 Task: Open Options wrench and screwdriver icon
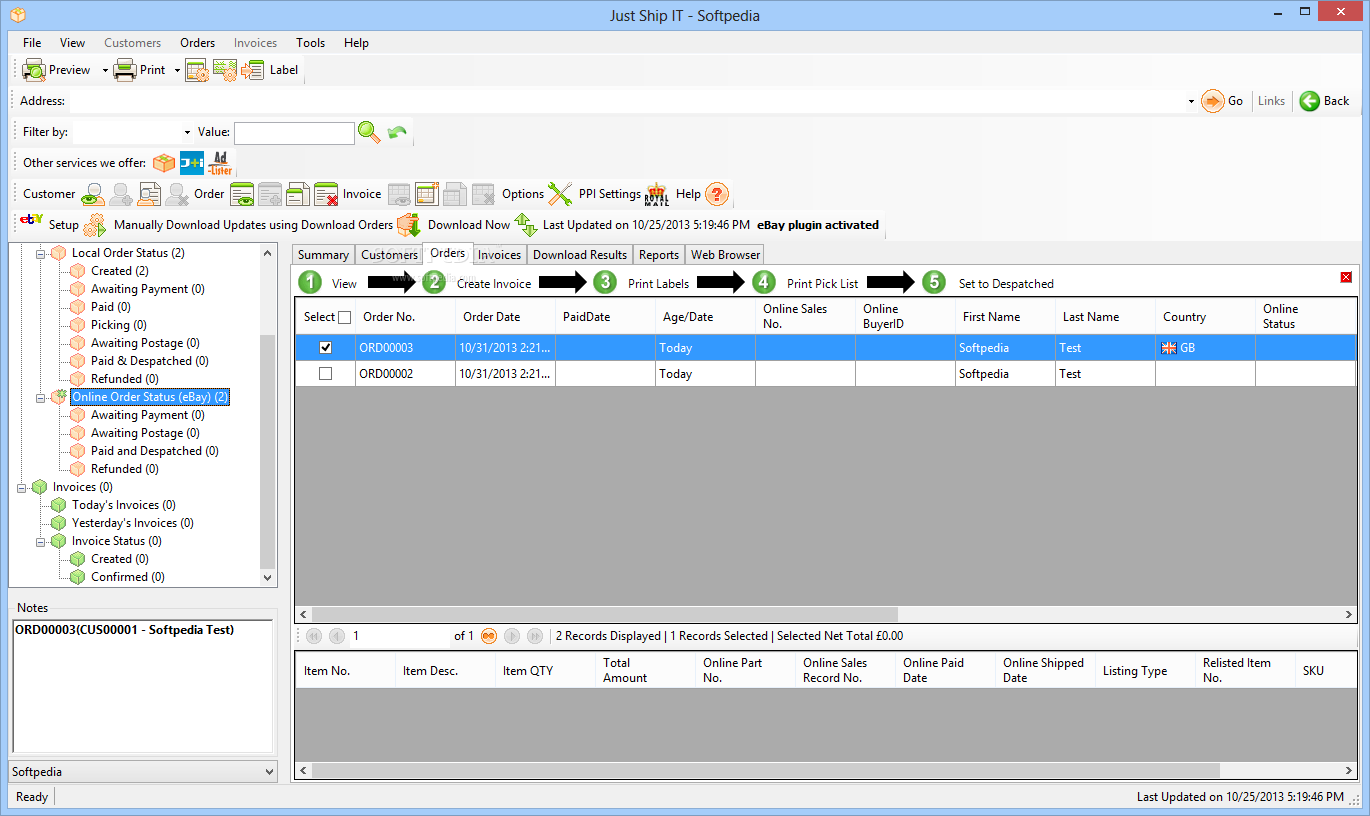click(560, 194)
